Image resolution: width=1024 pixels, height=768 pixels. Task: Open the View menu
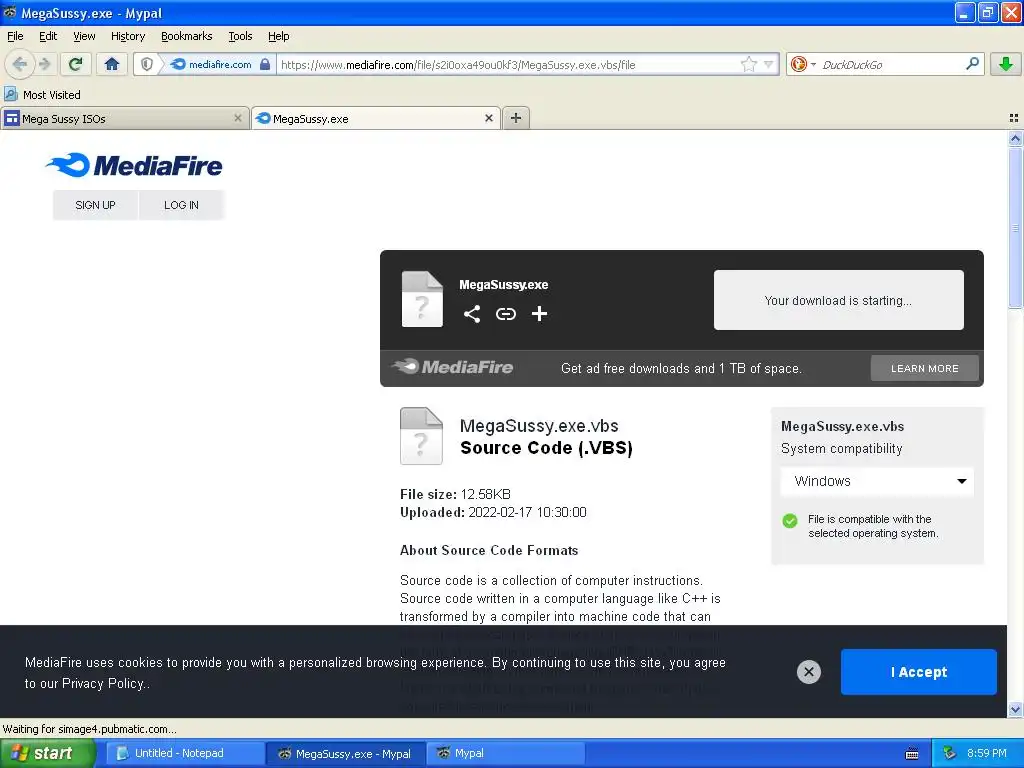click(84, 36)
